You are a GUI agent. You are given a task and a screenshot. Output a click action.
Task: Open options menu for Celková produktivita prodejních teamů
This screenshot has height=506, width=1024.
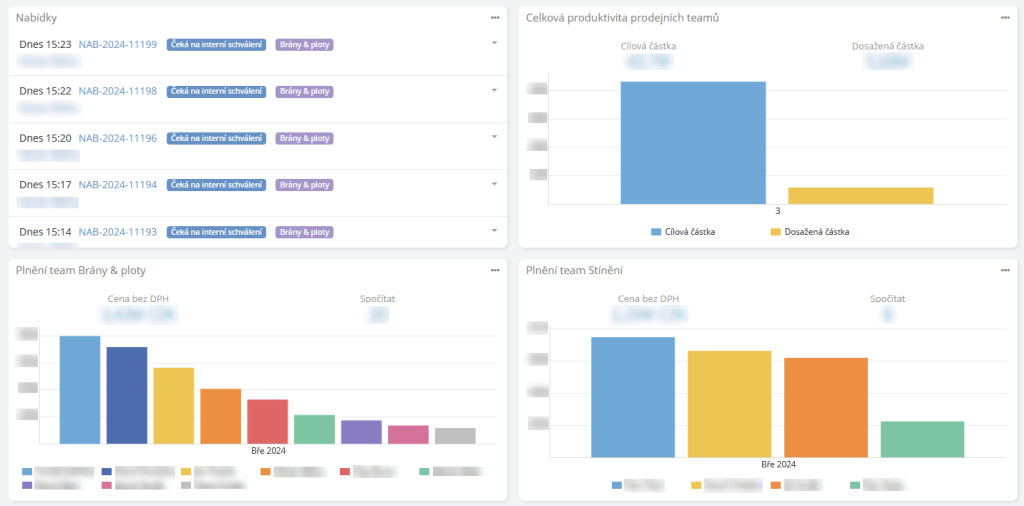coord(1005,18)
